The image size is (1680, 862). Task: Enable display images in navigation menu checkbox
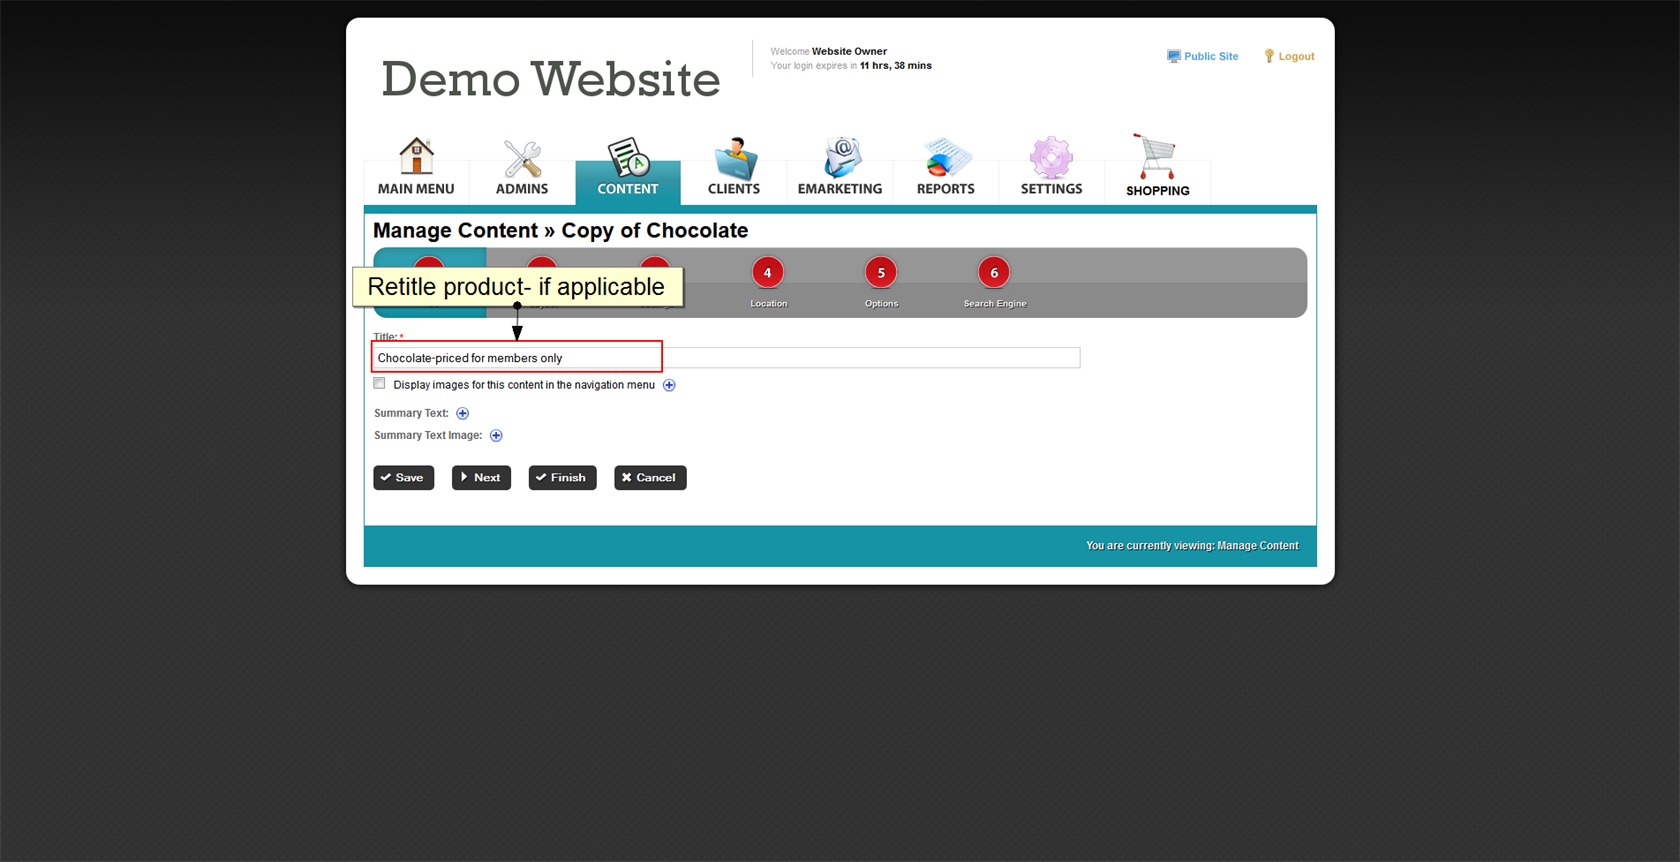[380, 384]
